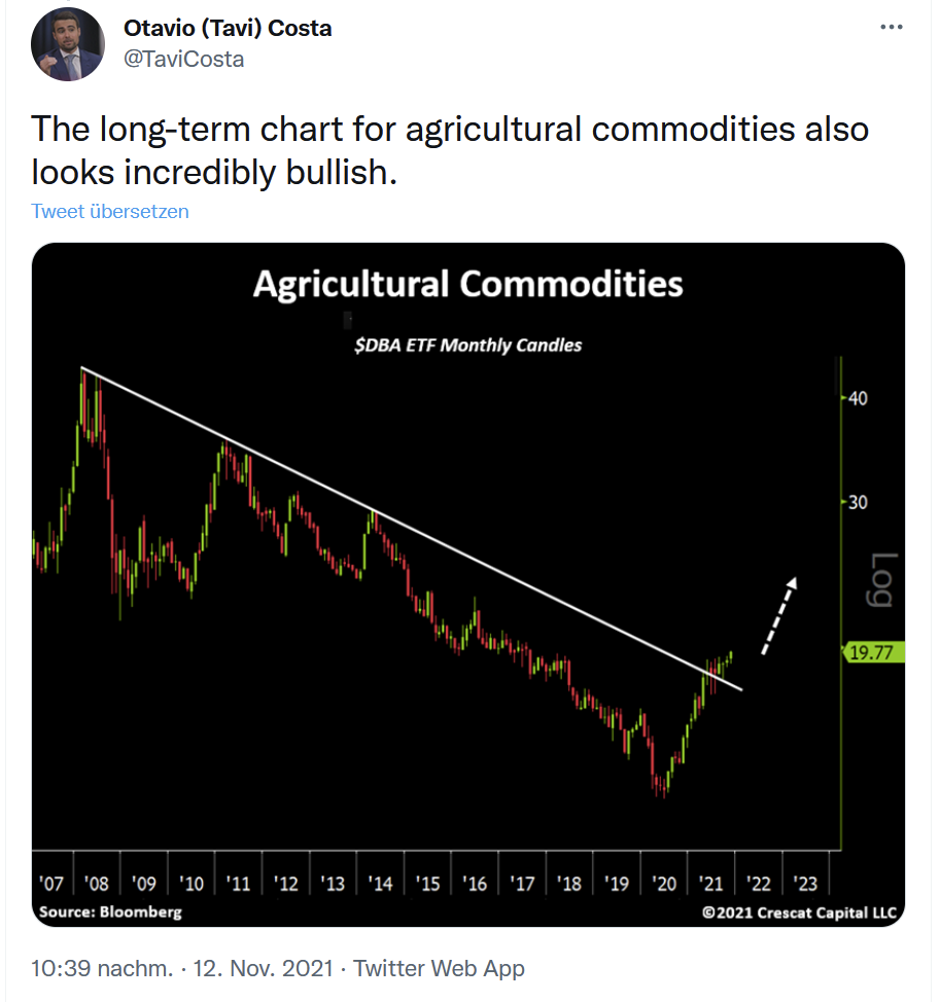The width and height of the screenshot is (941, 1002).
Task: Click the green 19.77 price label
Action: pyautogui.click(x=873, y=652)
